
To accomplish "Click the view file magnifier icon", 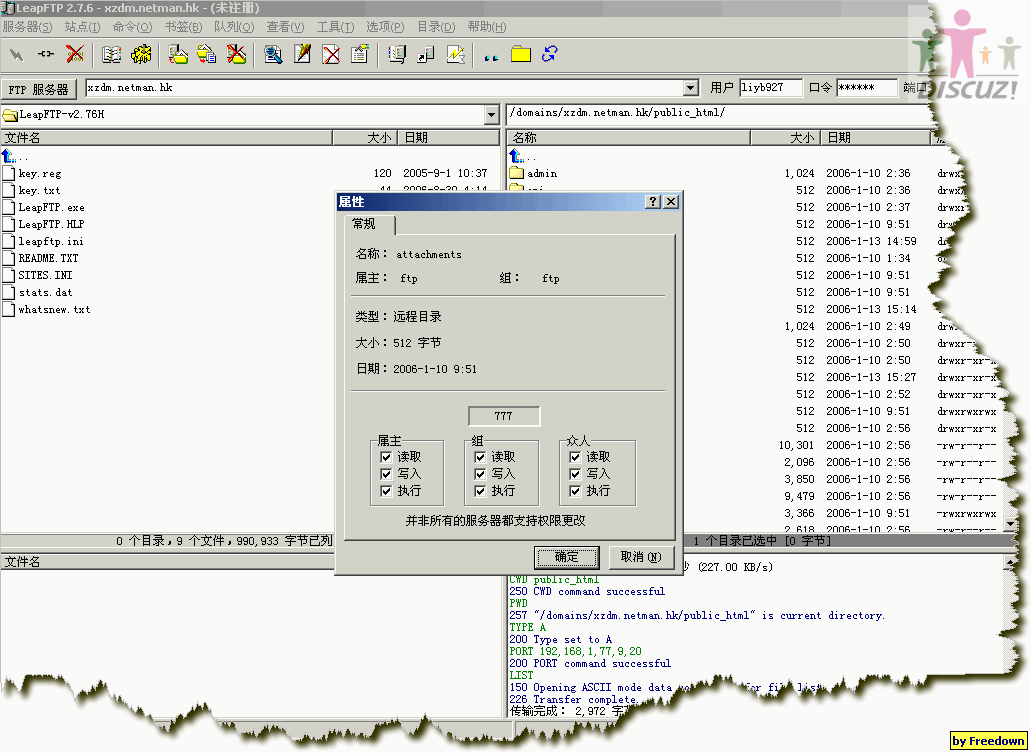I will point(273,55).
